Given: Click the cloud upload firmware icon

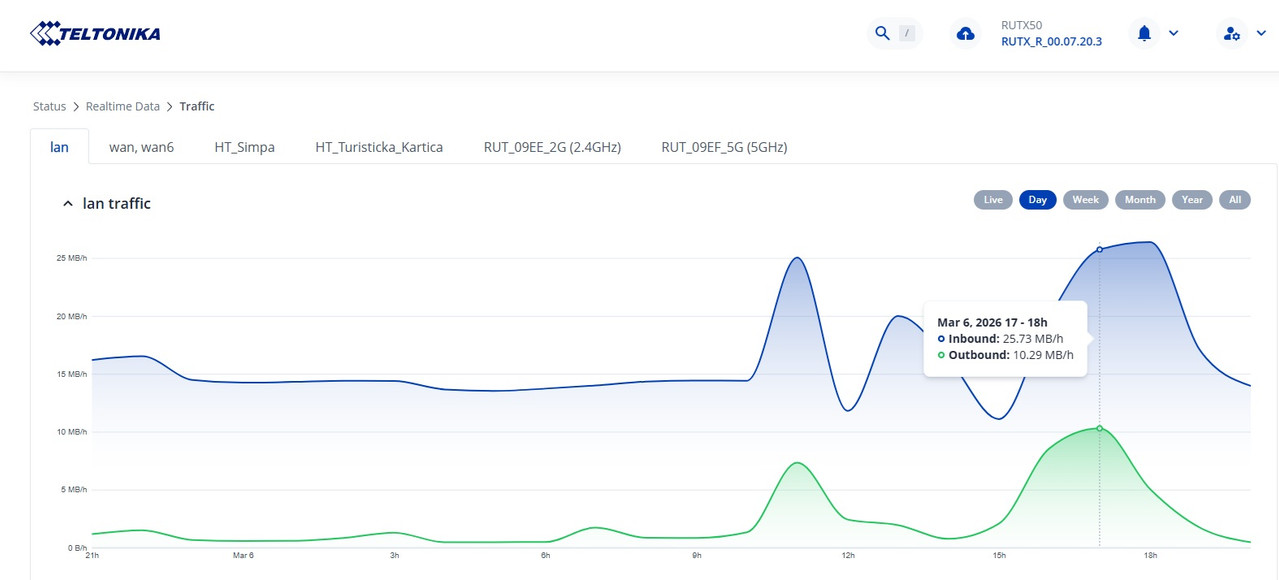Looking at the screenshot, I should [x=965, y=34].
